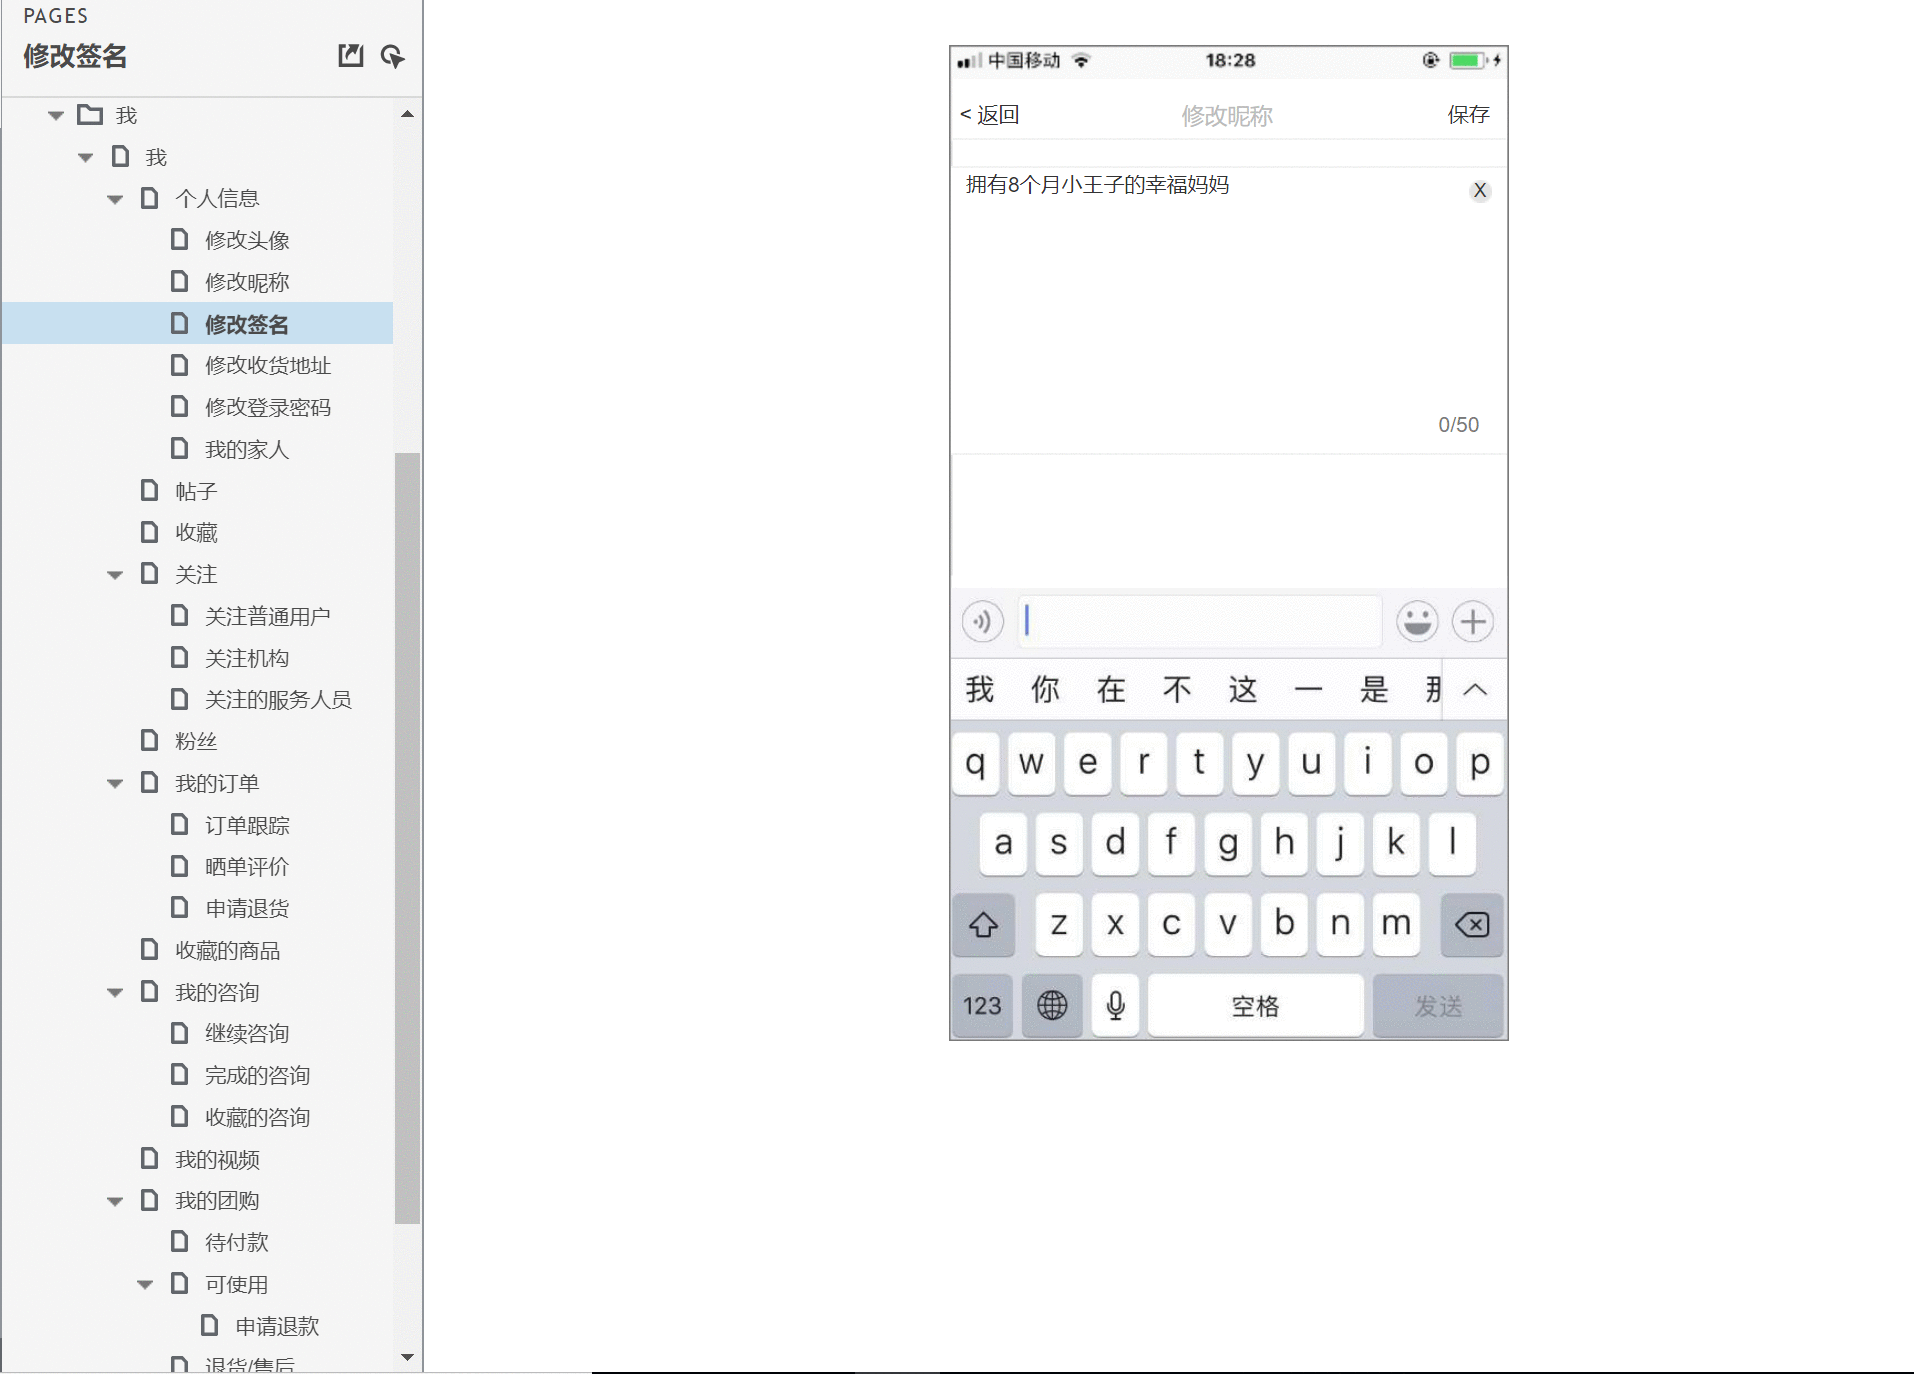Expand the keyboard candidate word list
Image resolution: width=1914 pixels, height=1374 pixels.
[x=1475, y=689]
